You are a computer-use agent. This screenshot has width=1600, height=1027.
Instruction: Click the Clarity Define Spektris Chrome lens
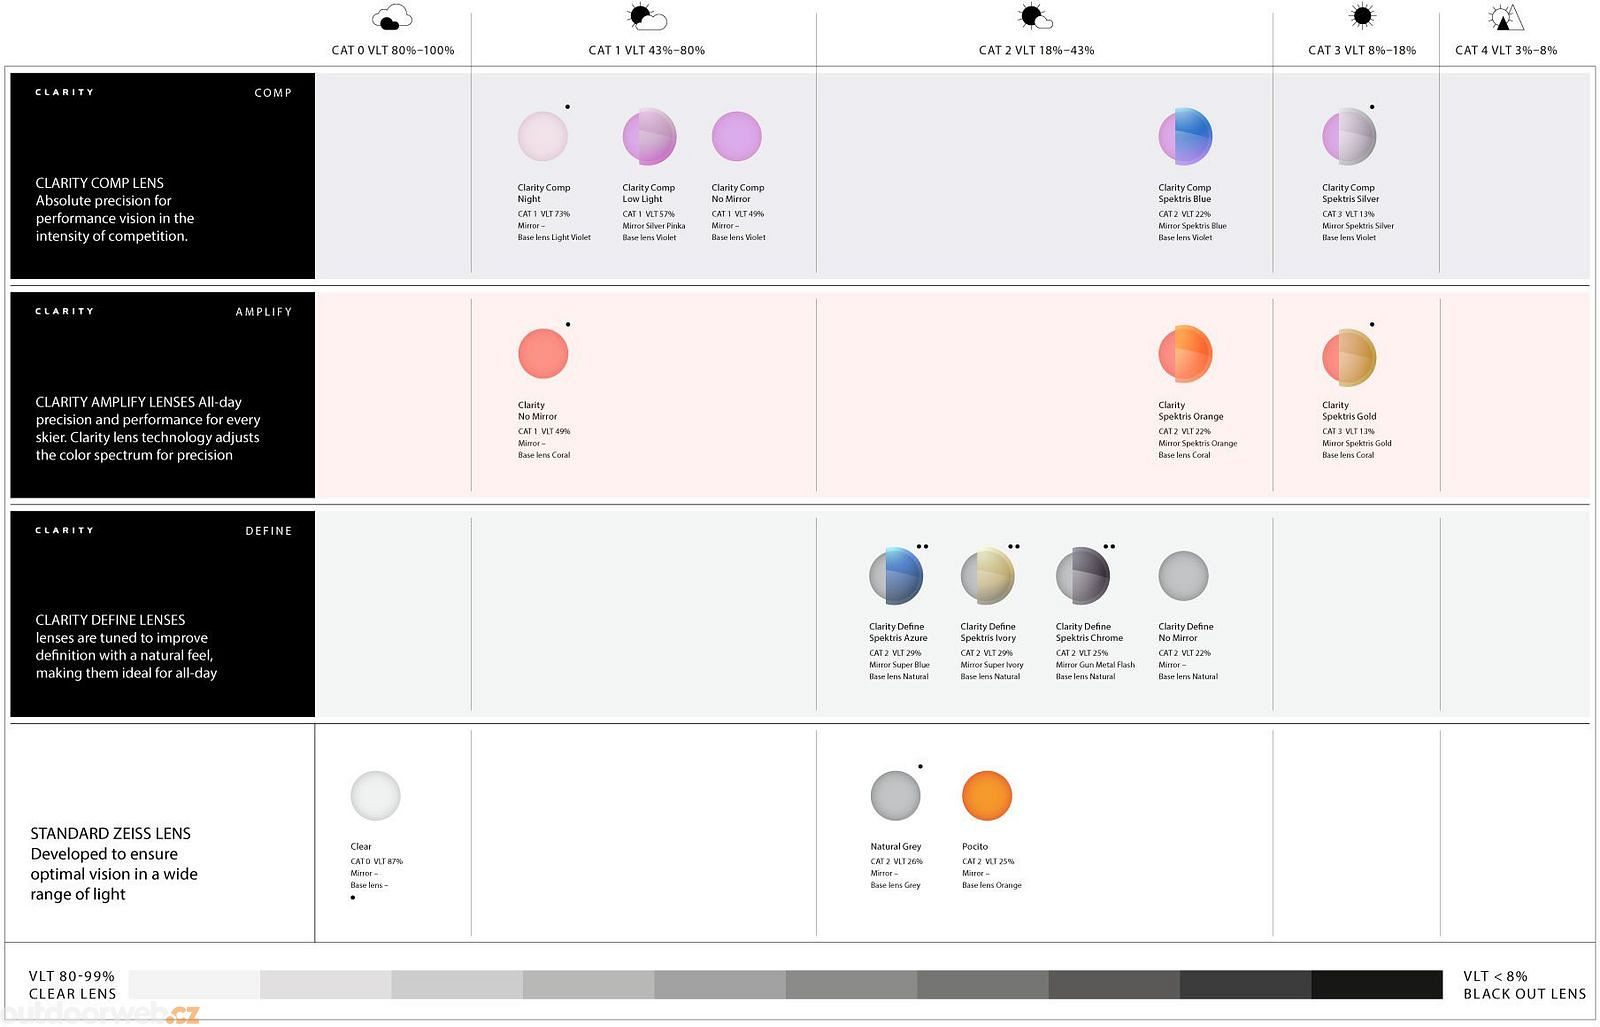click(x=1083, y=576)
